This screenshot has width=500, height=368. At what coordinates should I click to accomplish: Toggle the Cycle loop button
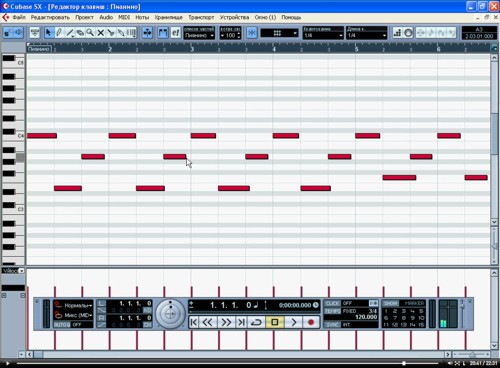pyautogui.click(x=256, y=322)
